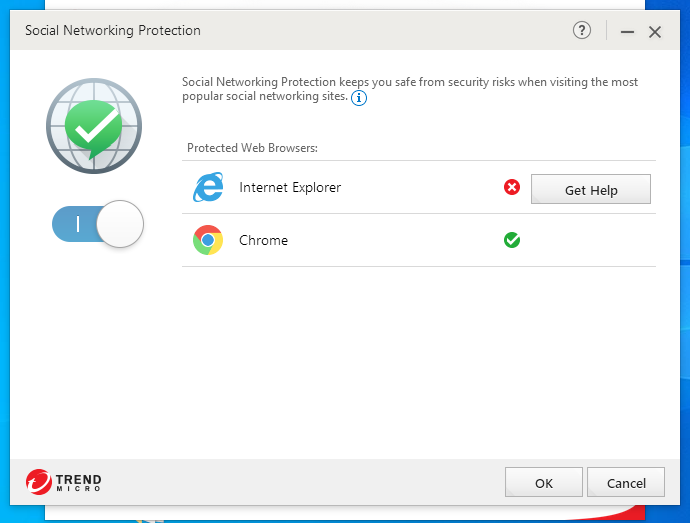Screen dimensions: 690x523
Task: Click the globe with checkmark shield icon
Action: 94,126
